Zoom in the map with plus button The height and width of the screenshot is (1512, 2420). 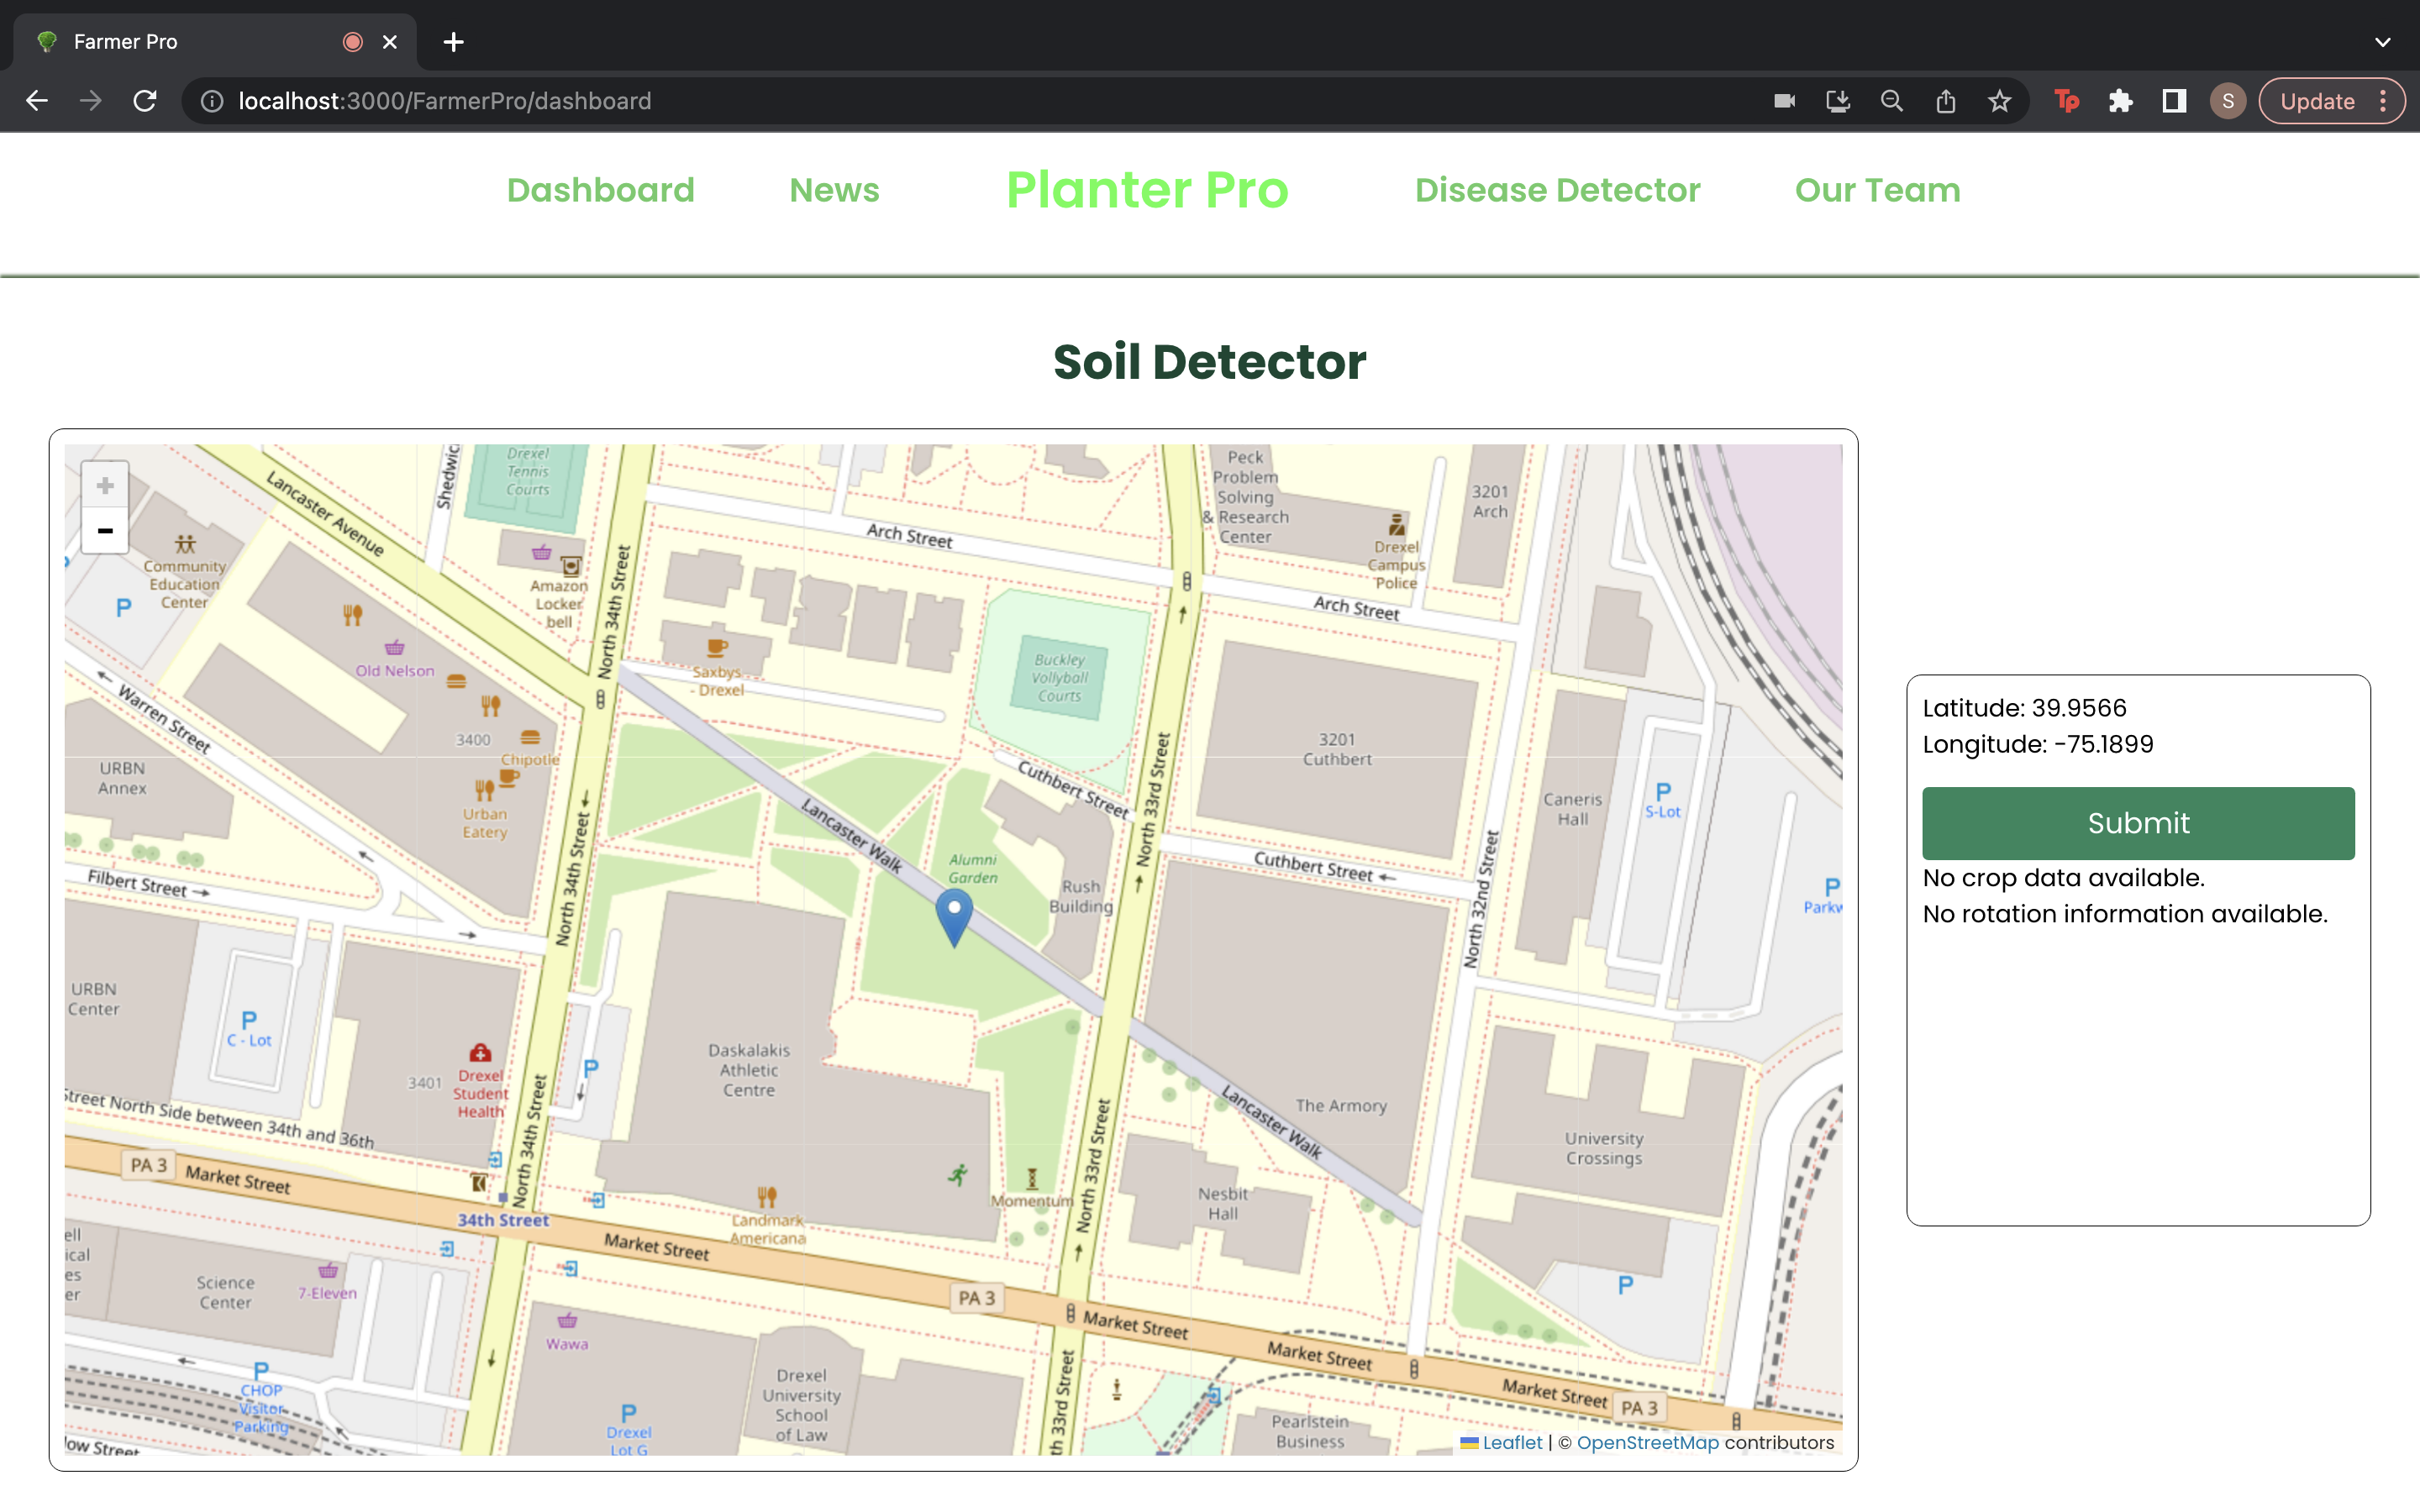click(105, 486)
